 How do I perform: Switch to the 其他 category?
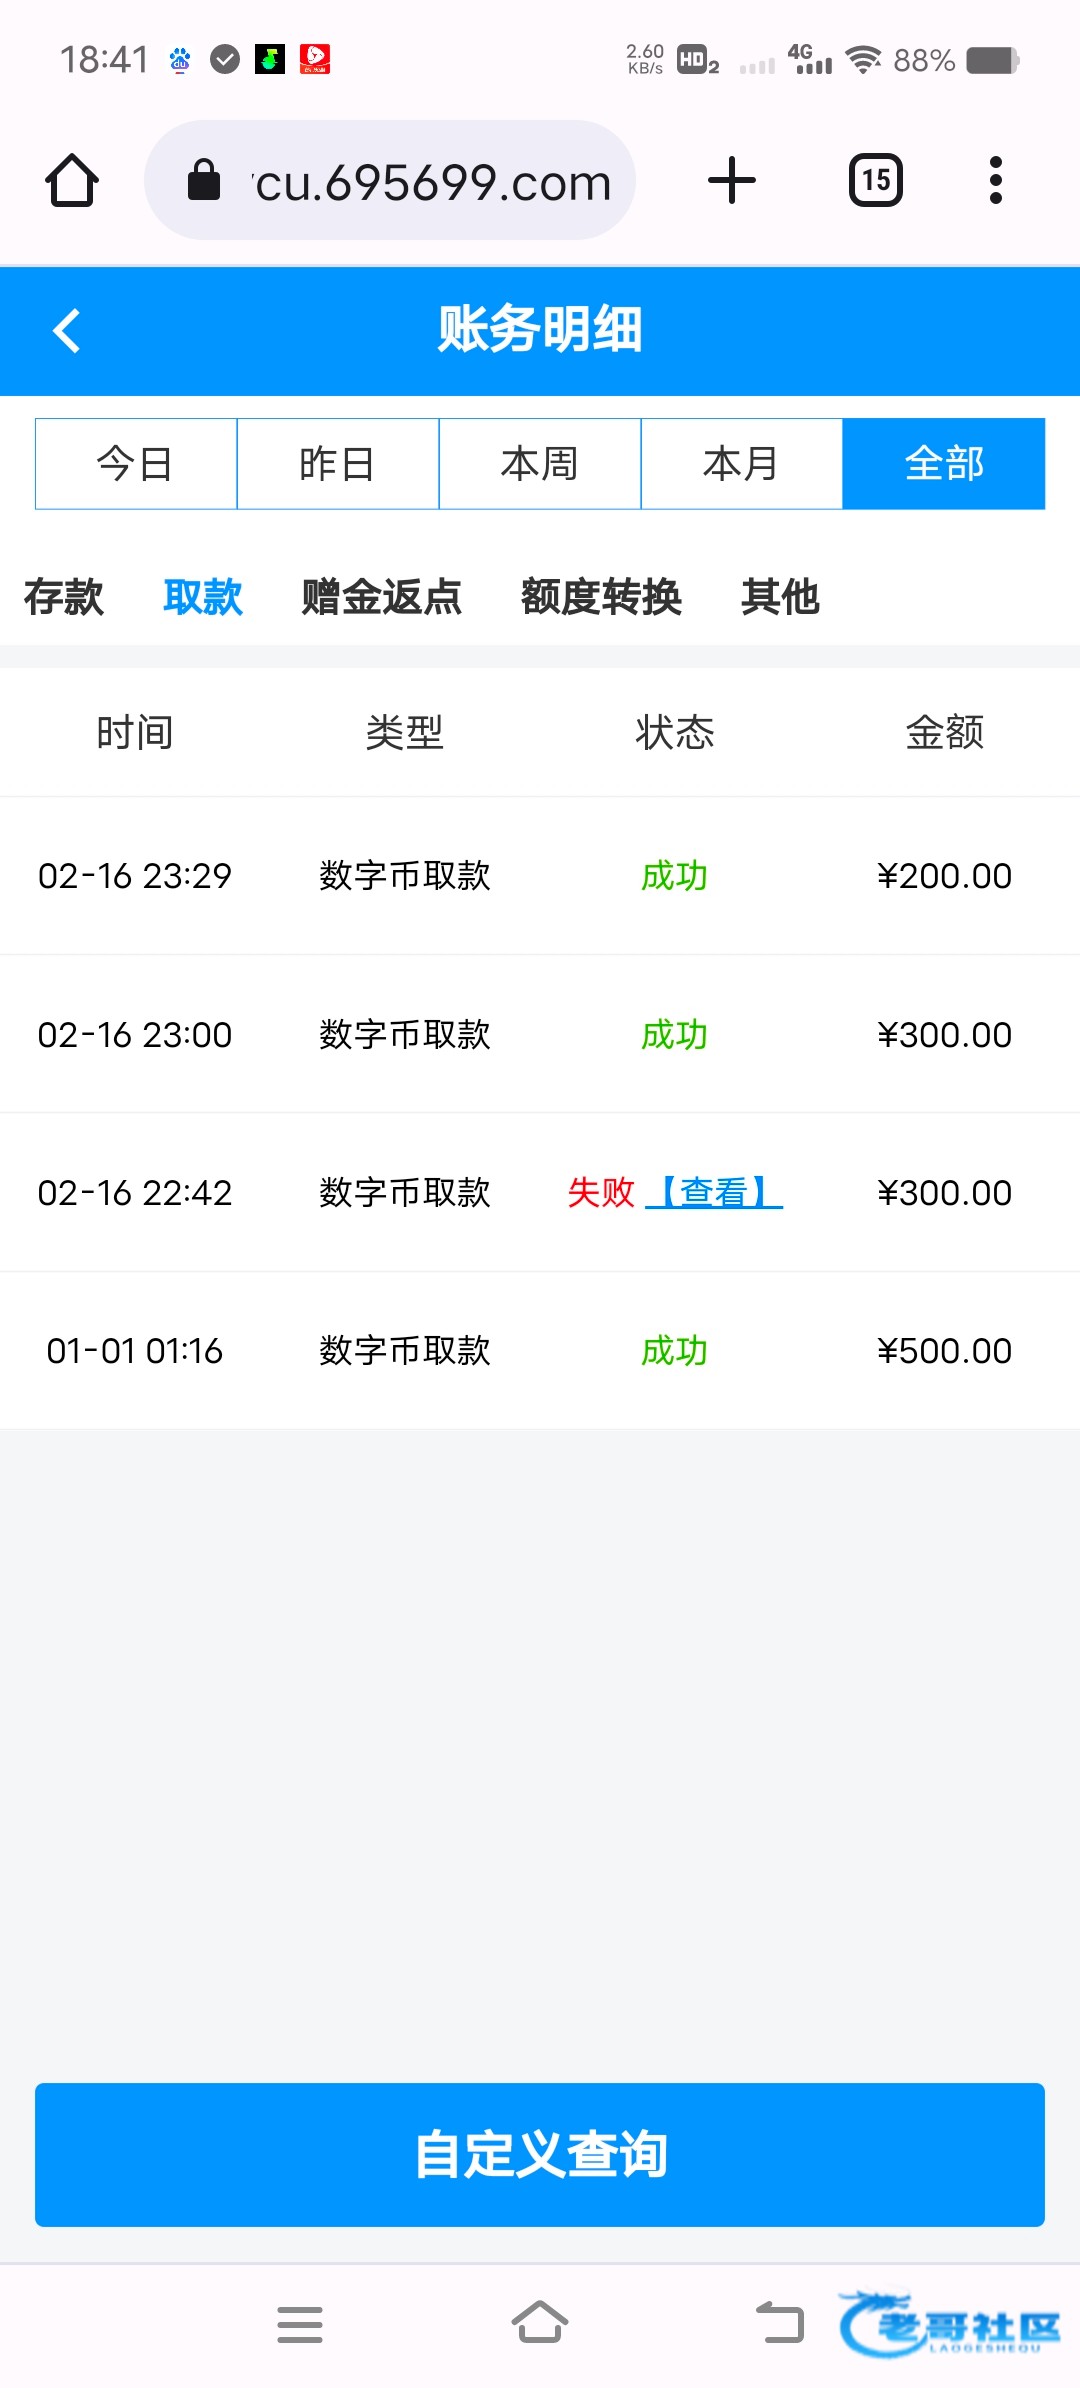(x=780, y=598)
